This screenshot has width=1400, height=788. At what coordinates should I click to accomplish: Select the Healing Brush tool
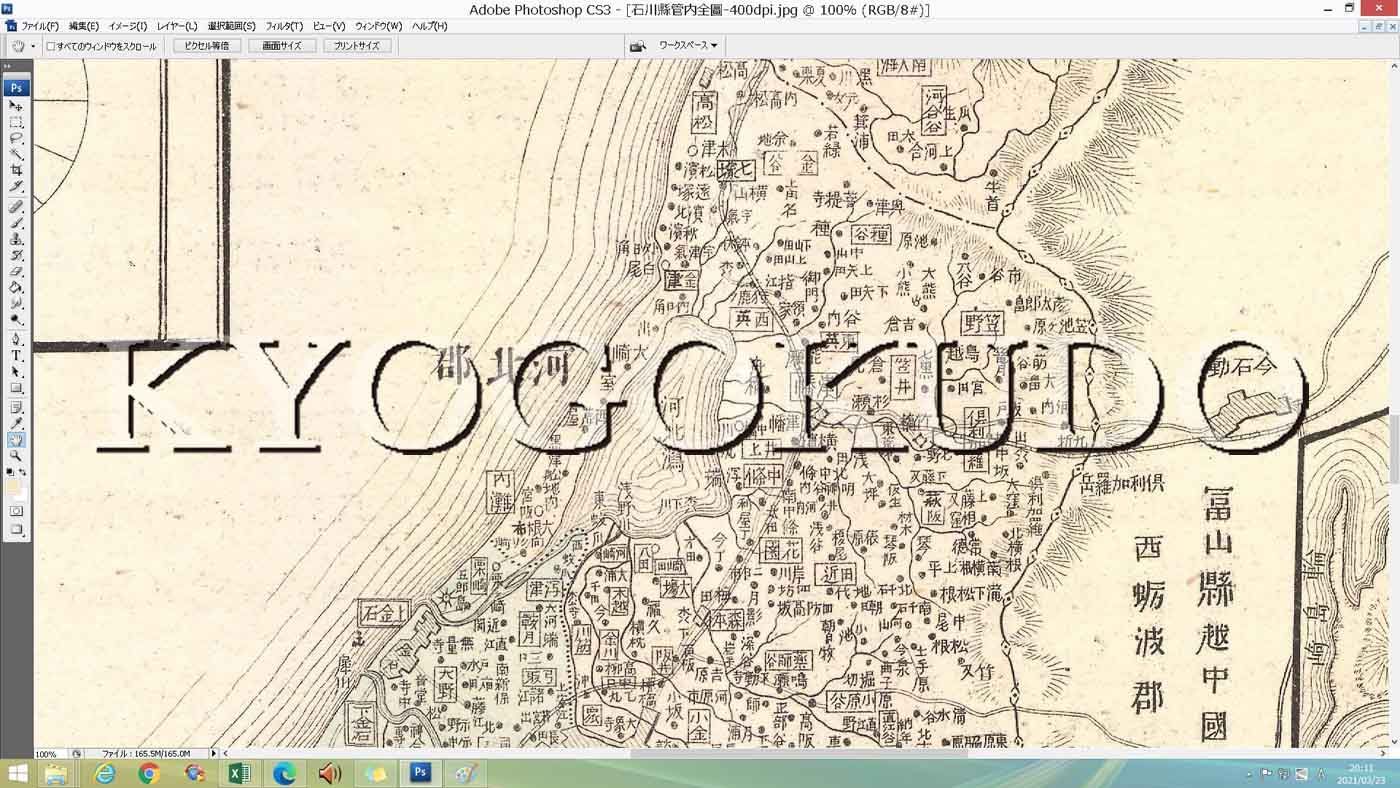[16, 207]
